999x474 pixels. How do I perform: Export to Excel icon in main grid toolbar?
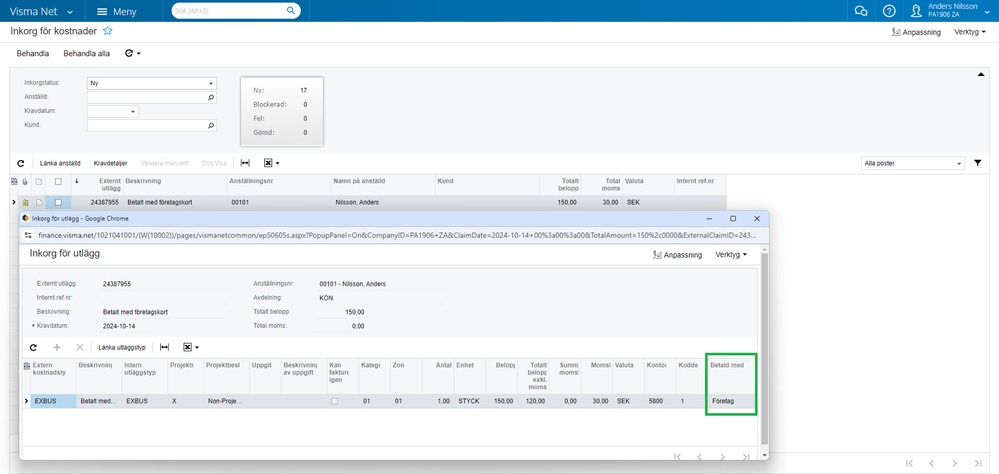click(268, 164)
